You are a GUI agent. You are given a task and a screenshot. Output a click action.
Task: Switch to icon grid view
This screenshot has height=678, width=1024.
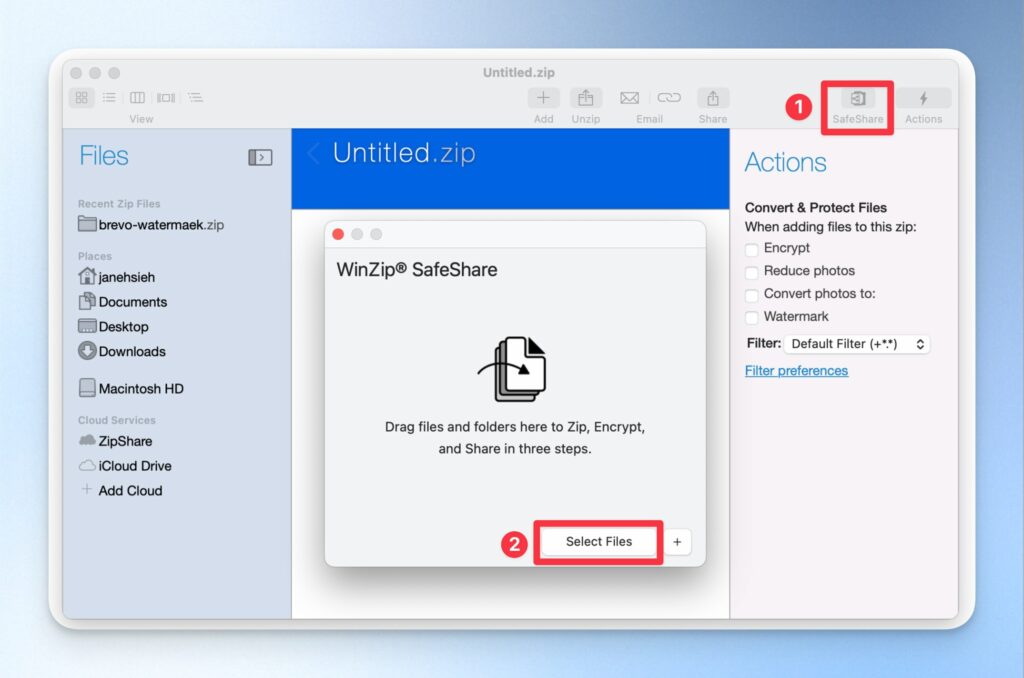click(x=82, y=97)
